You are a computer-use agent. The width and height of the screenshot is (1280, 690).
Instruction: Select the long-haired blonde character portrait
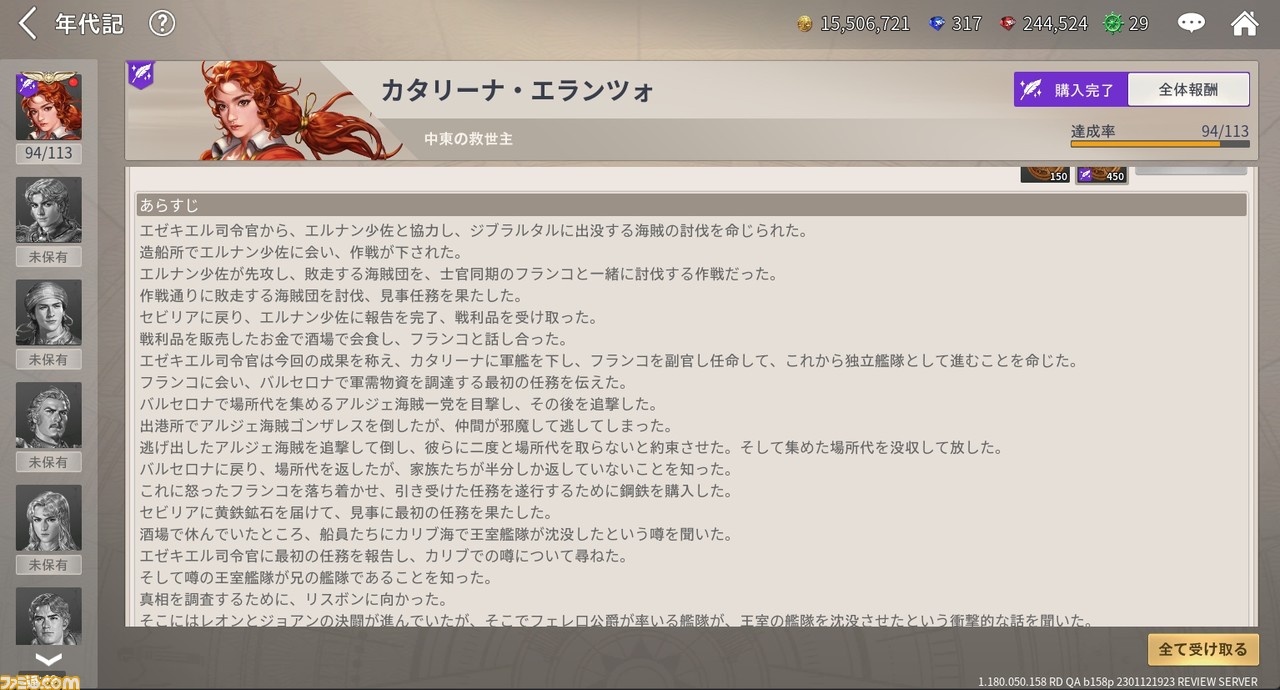tap(48, 518)
